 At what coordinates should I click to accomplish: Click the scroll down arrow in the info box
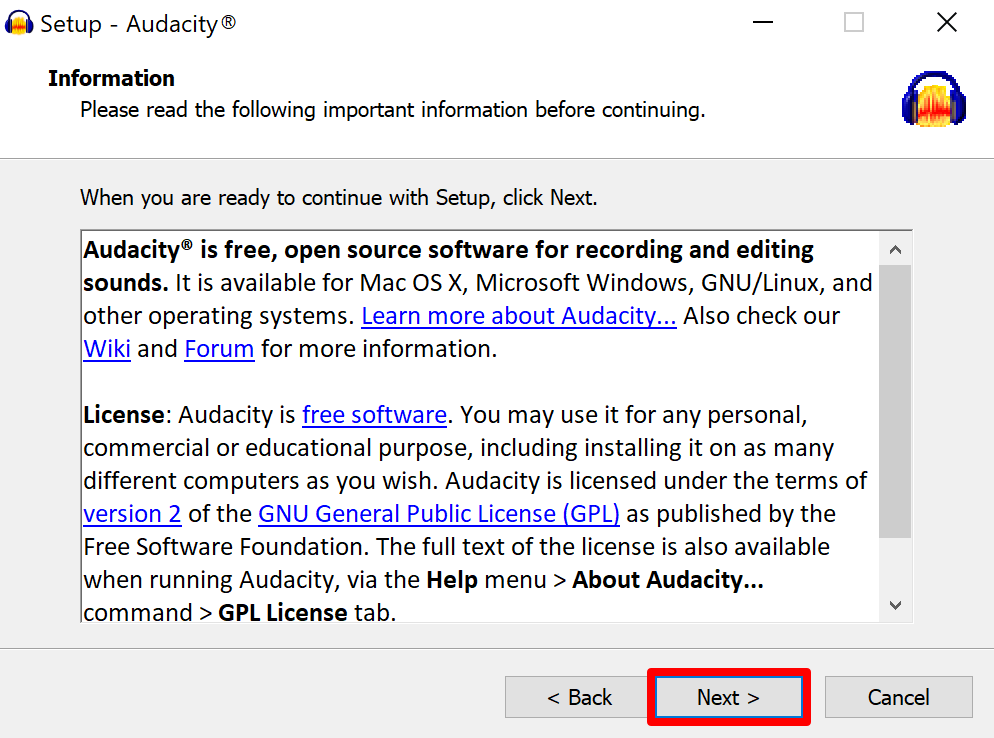(895, 605)
